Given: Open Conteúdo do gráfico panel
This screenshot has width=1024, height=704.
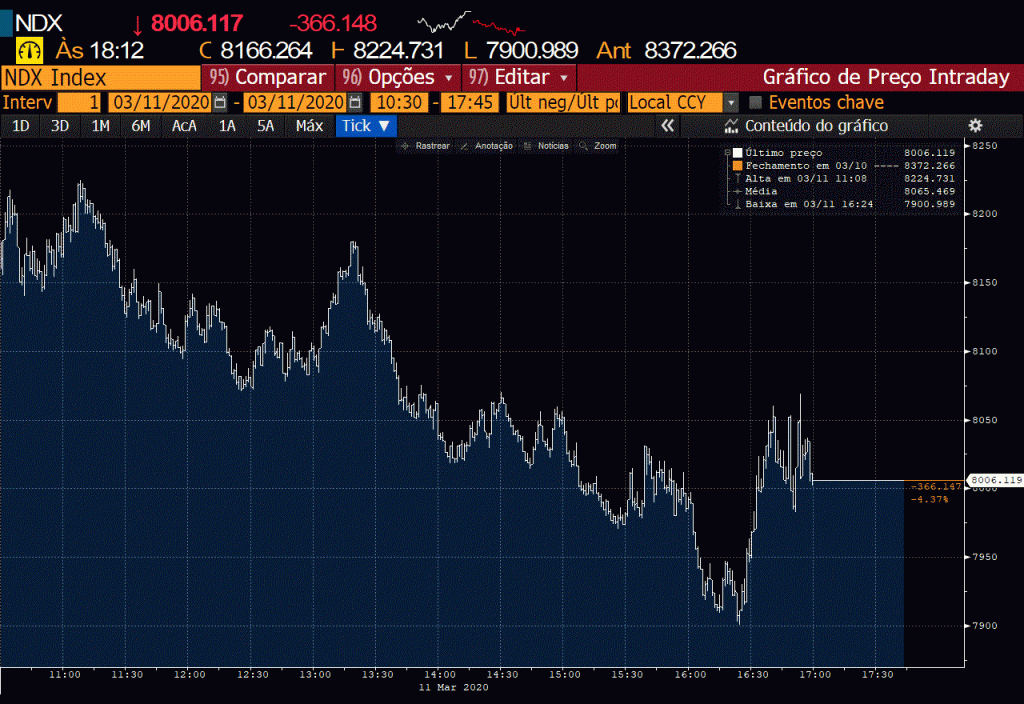Looking at the screenshot, I should 806,125.
